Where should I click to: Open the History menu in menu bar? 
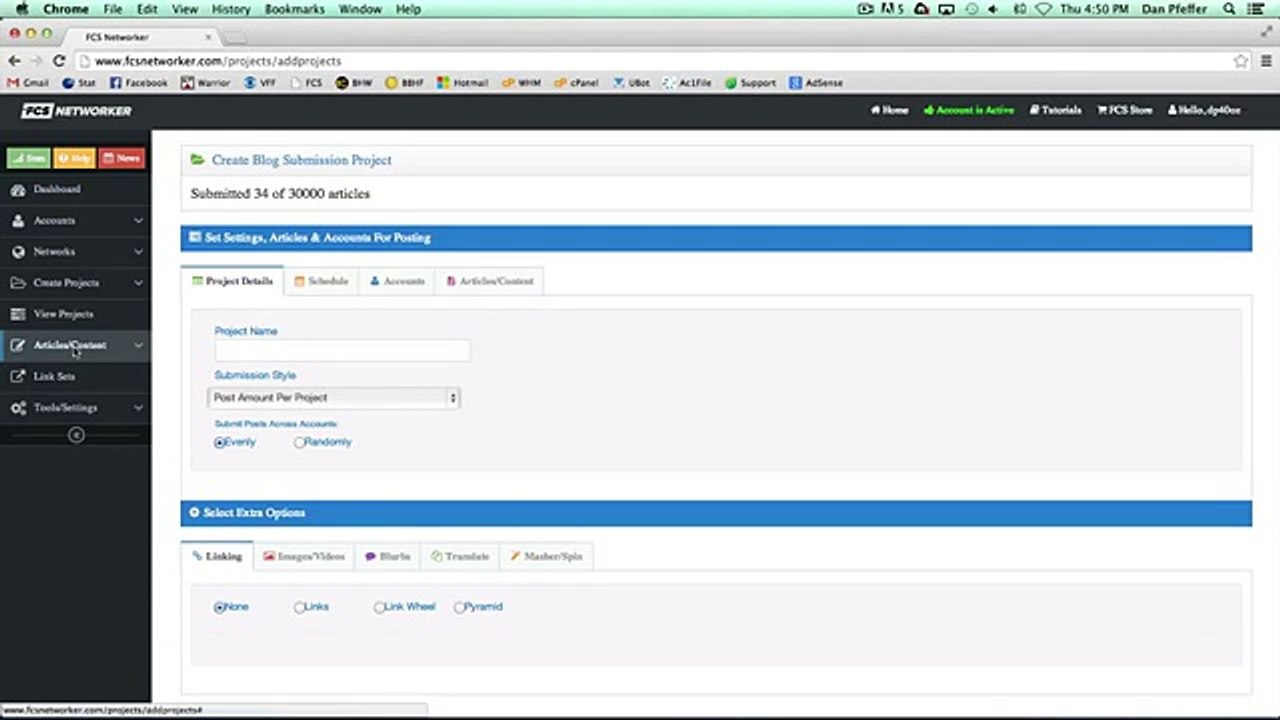(x=231, y=9)
